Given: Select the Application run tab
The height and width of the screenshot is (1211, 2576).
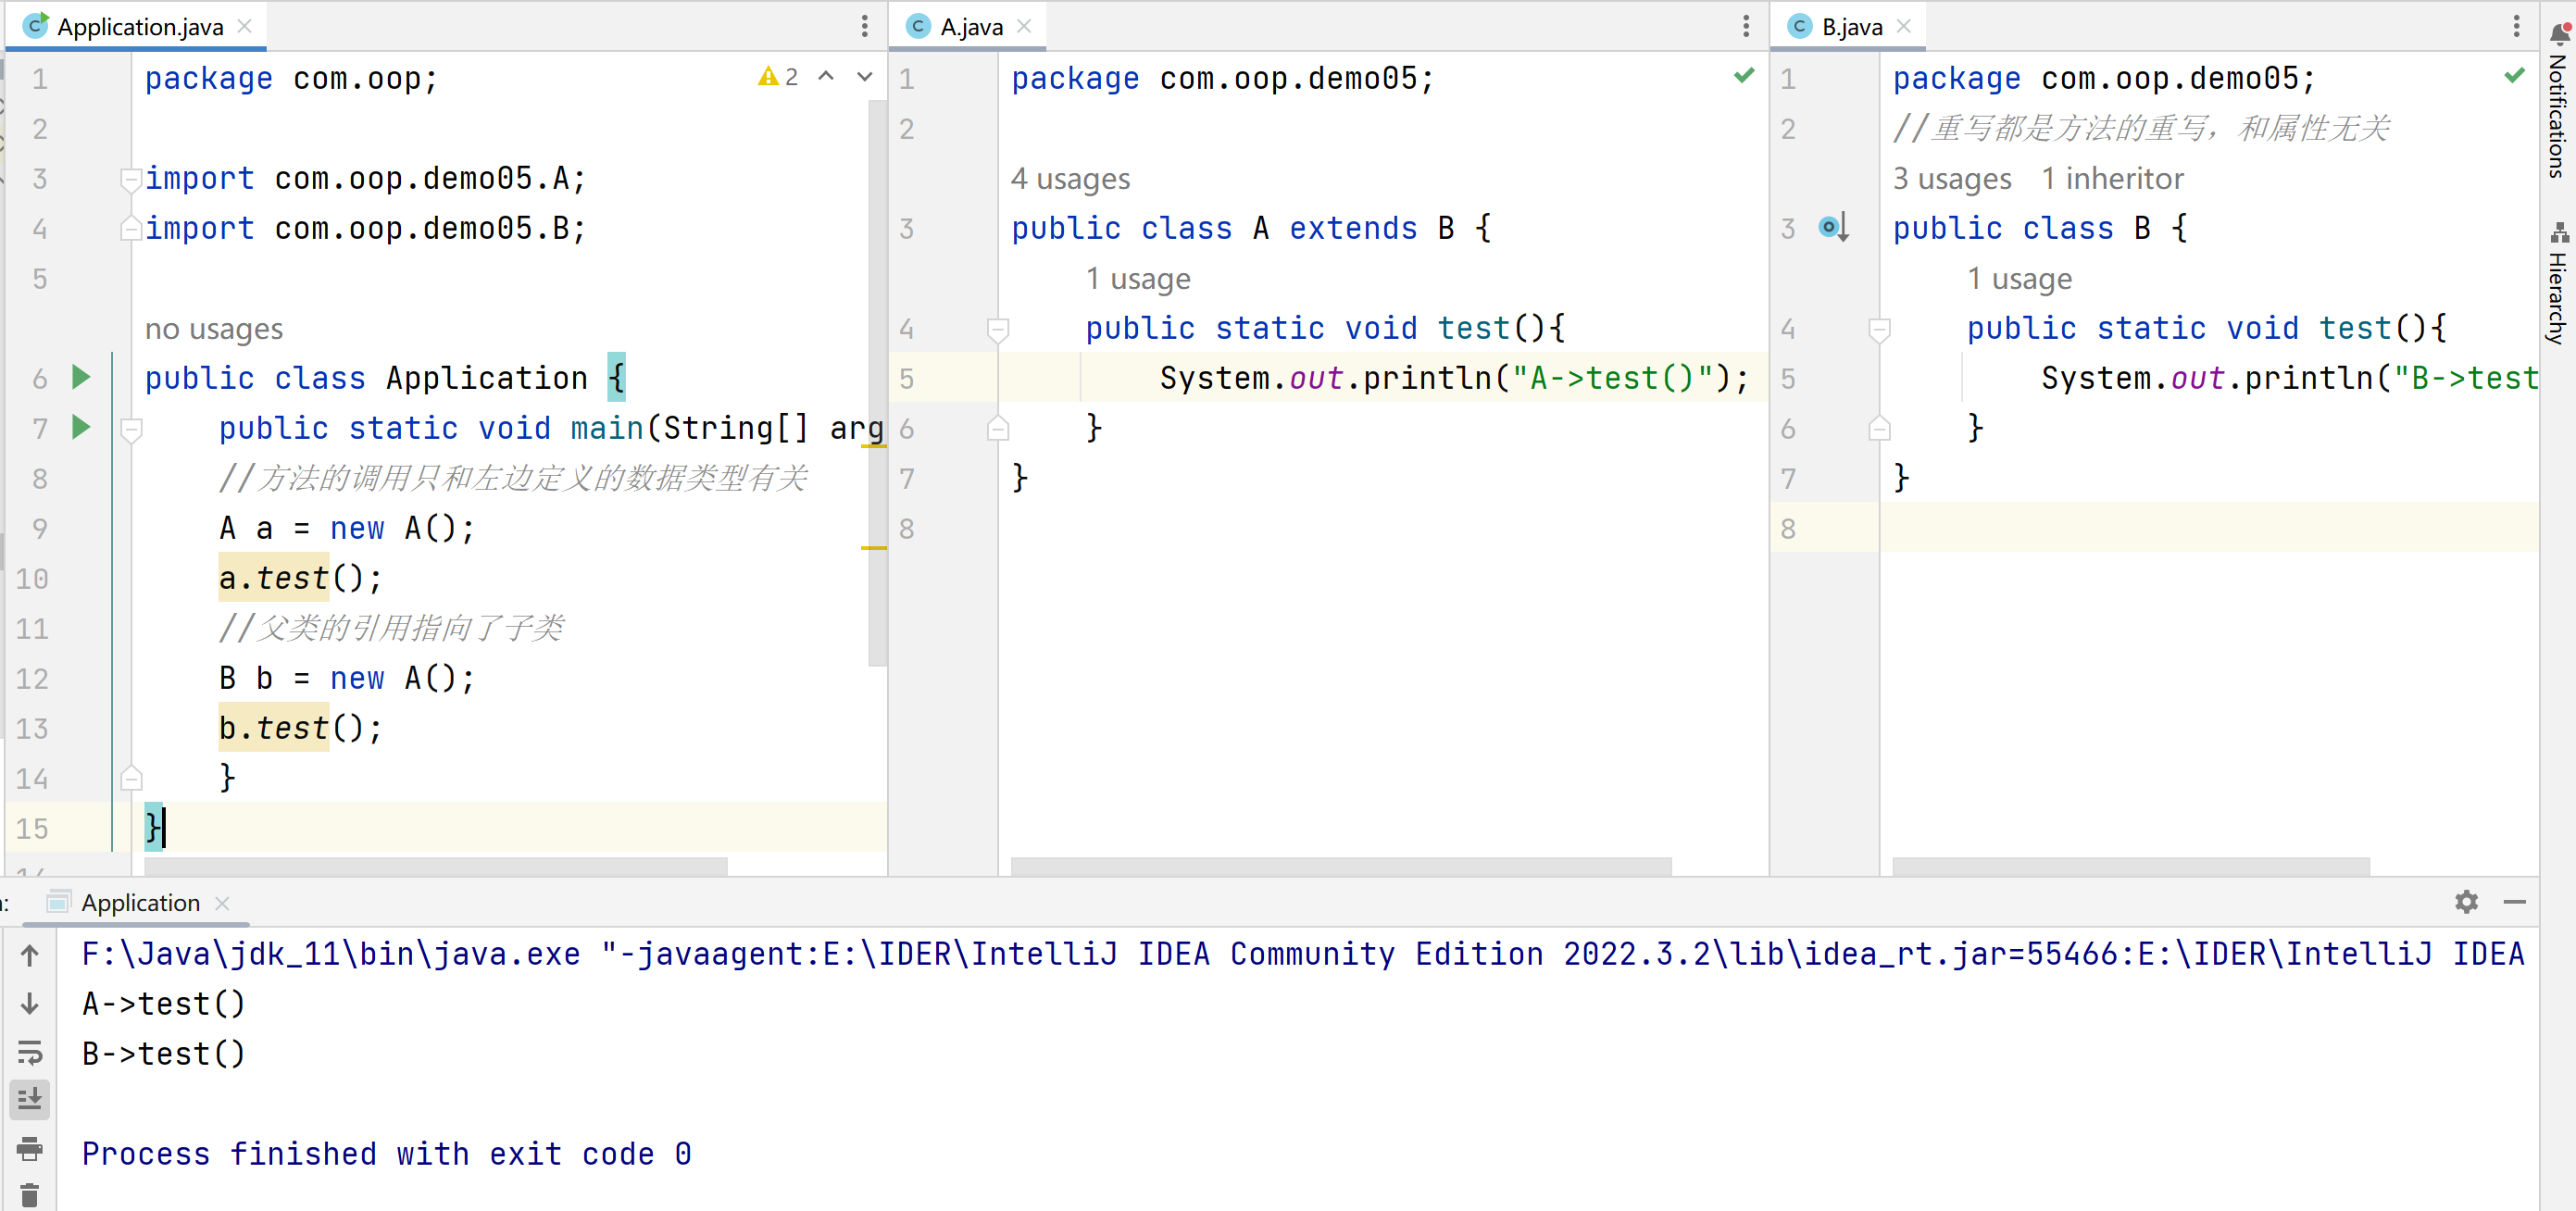Looking at the screenshot, I should (139, 902).
